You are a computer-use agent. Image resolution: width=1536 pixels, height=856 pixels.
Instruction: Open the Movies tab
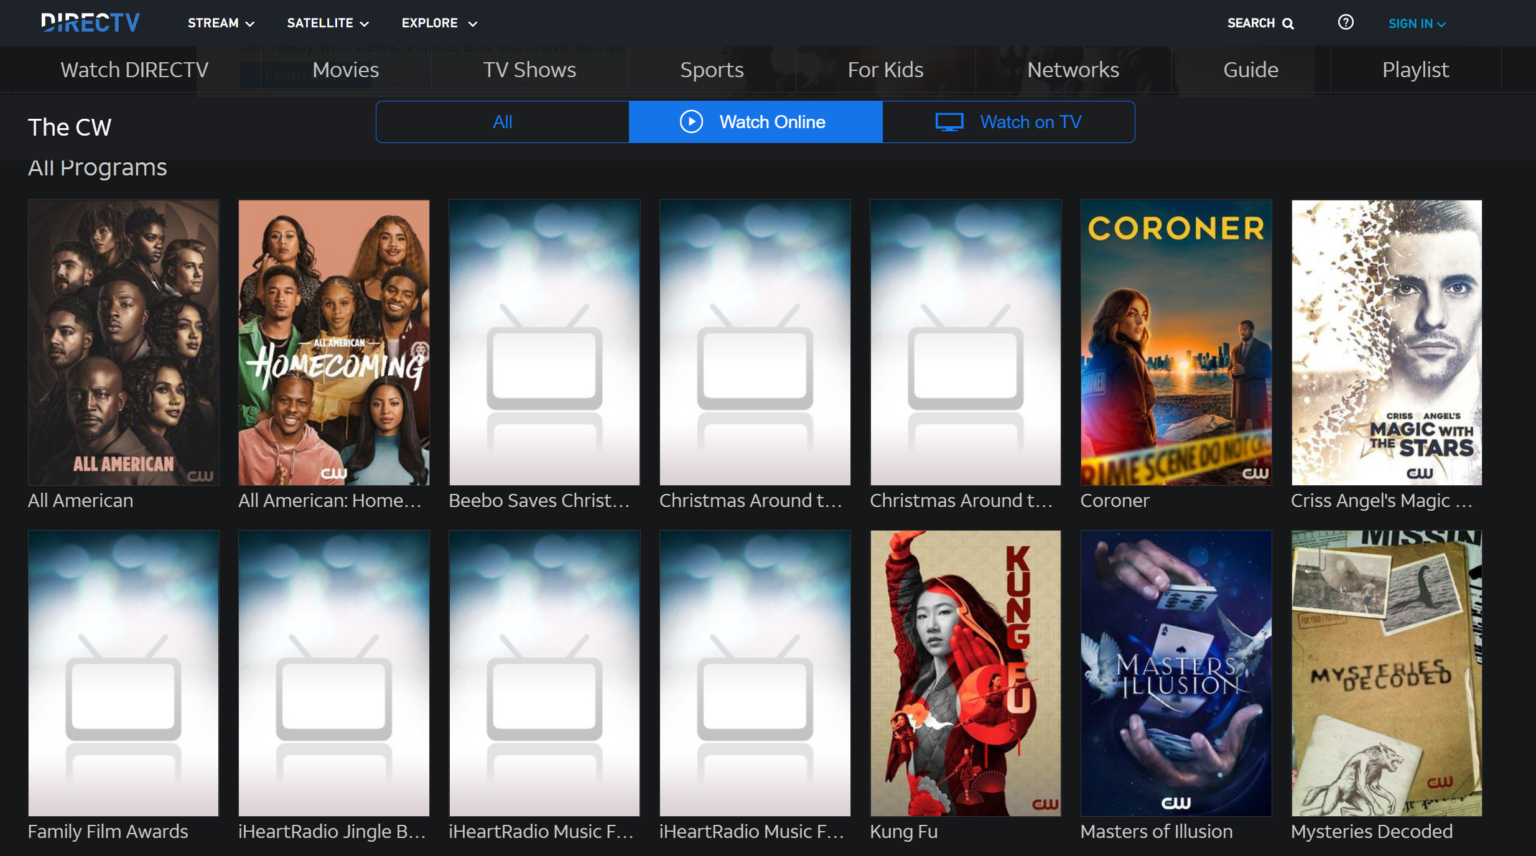(345, 70)
